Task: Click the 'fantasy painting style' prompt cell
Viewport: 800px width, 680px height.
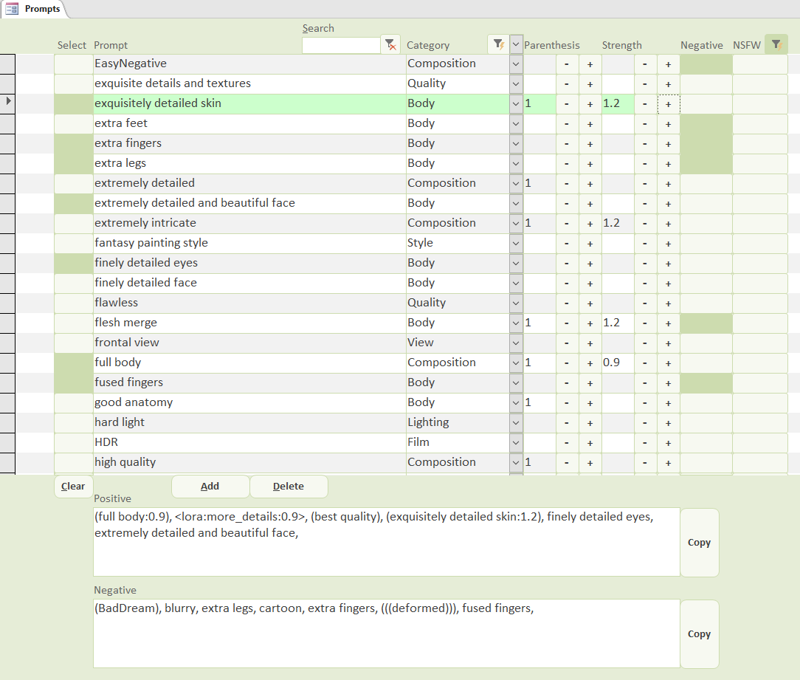Action: tap(250, 243)
